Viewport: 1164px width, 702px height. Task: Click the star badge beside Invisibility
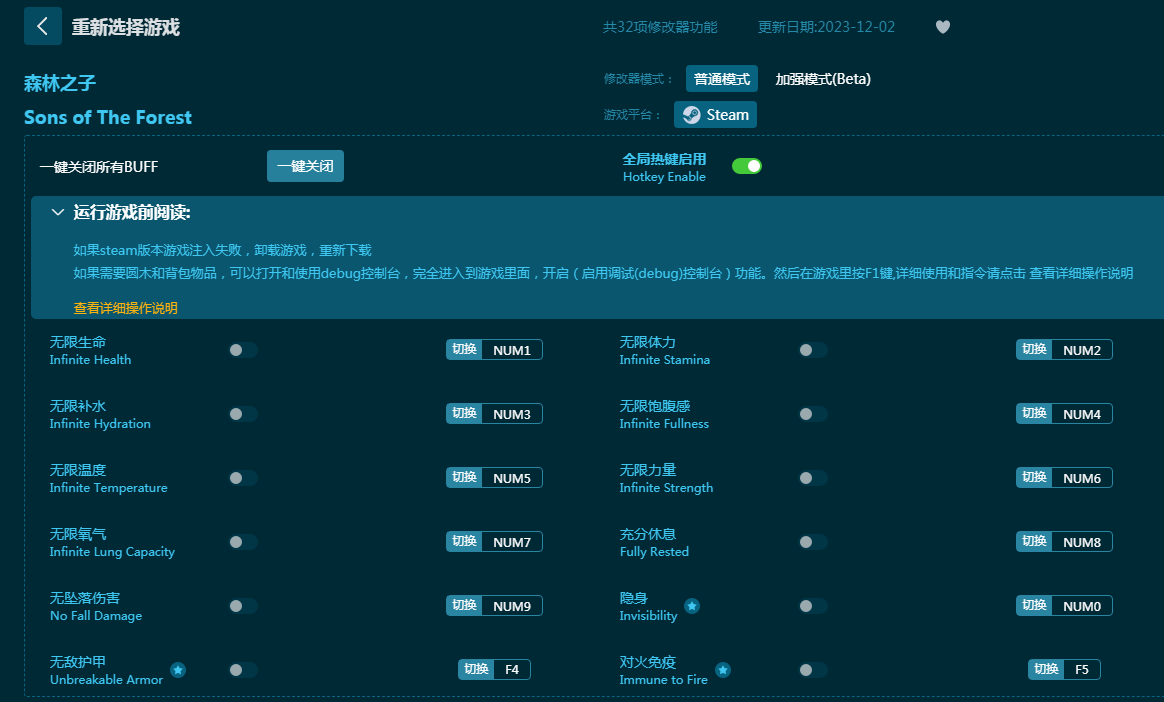(692, 606)
